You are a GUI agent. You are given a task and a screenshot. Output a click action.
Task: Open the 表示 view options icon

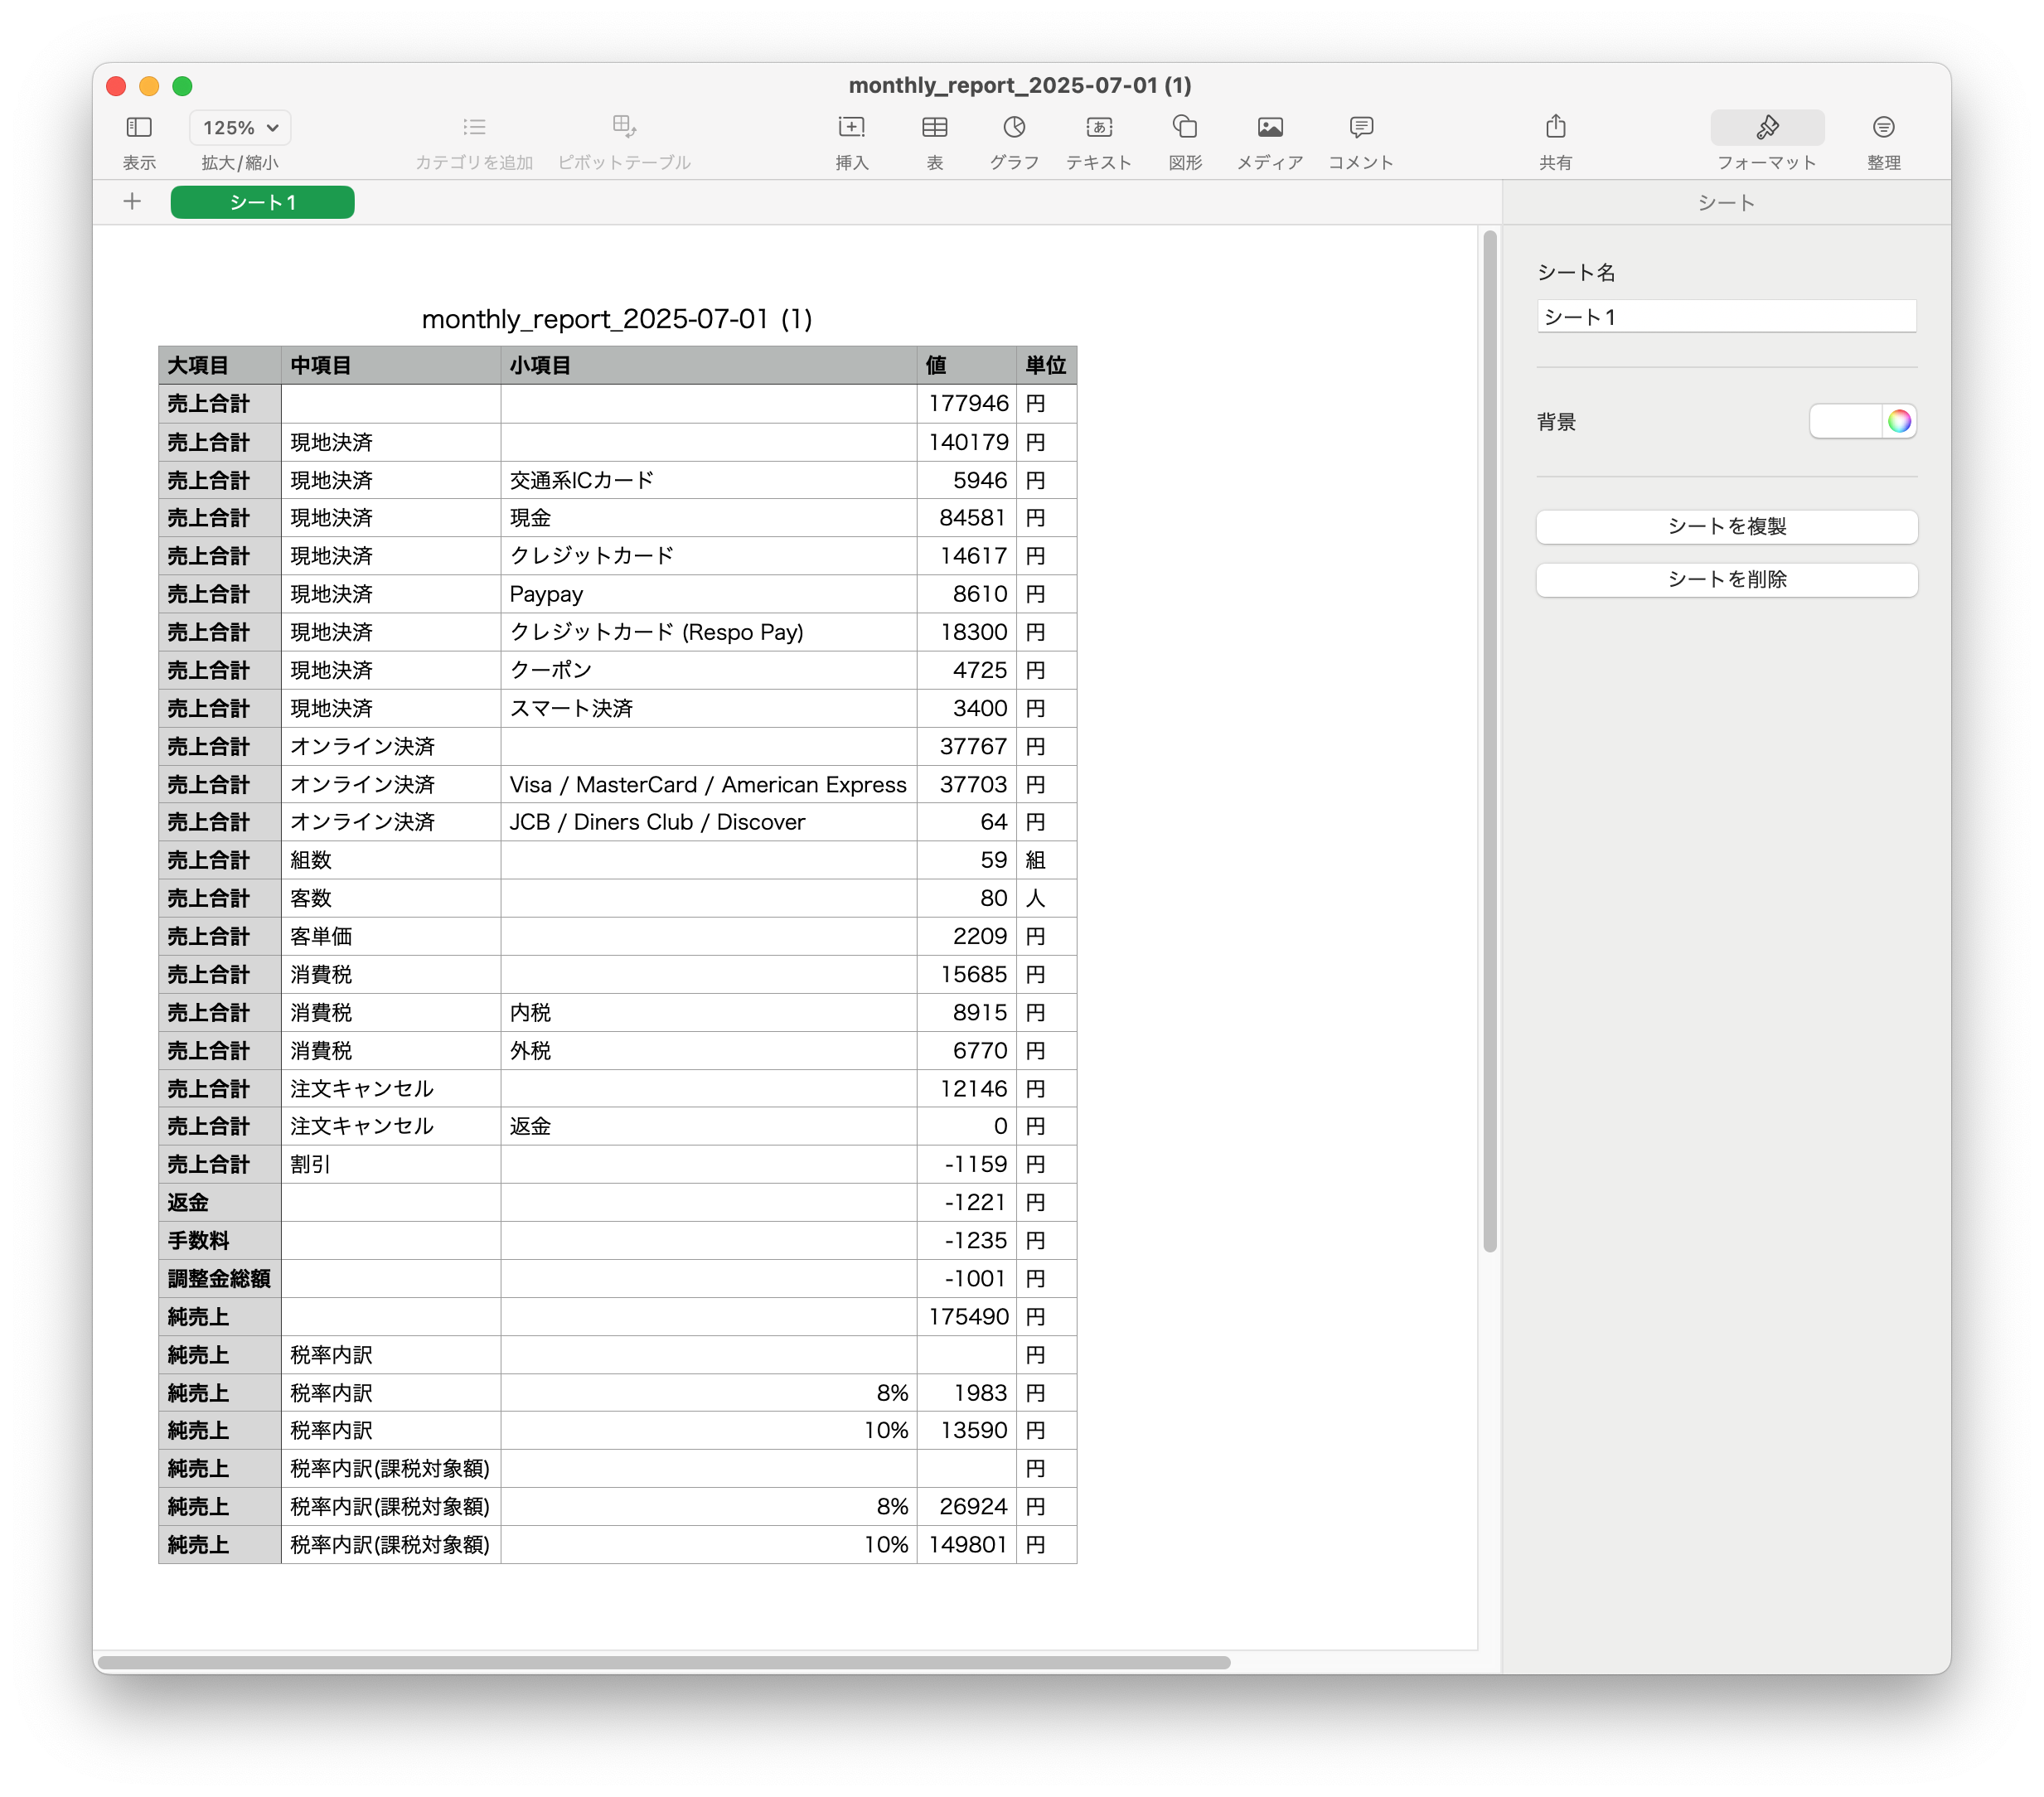(139, 127)
